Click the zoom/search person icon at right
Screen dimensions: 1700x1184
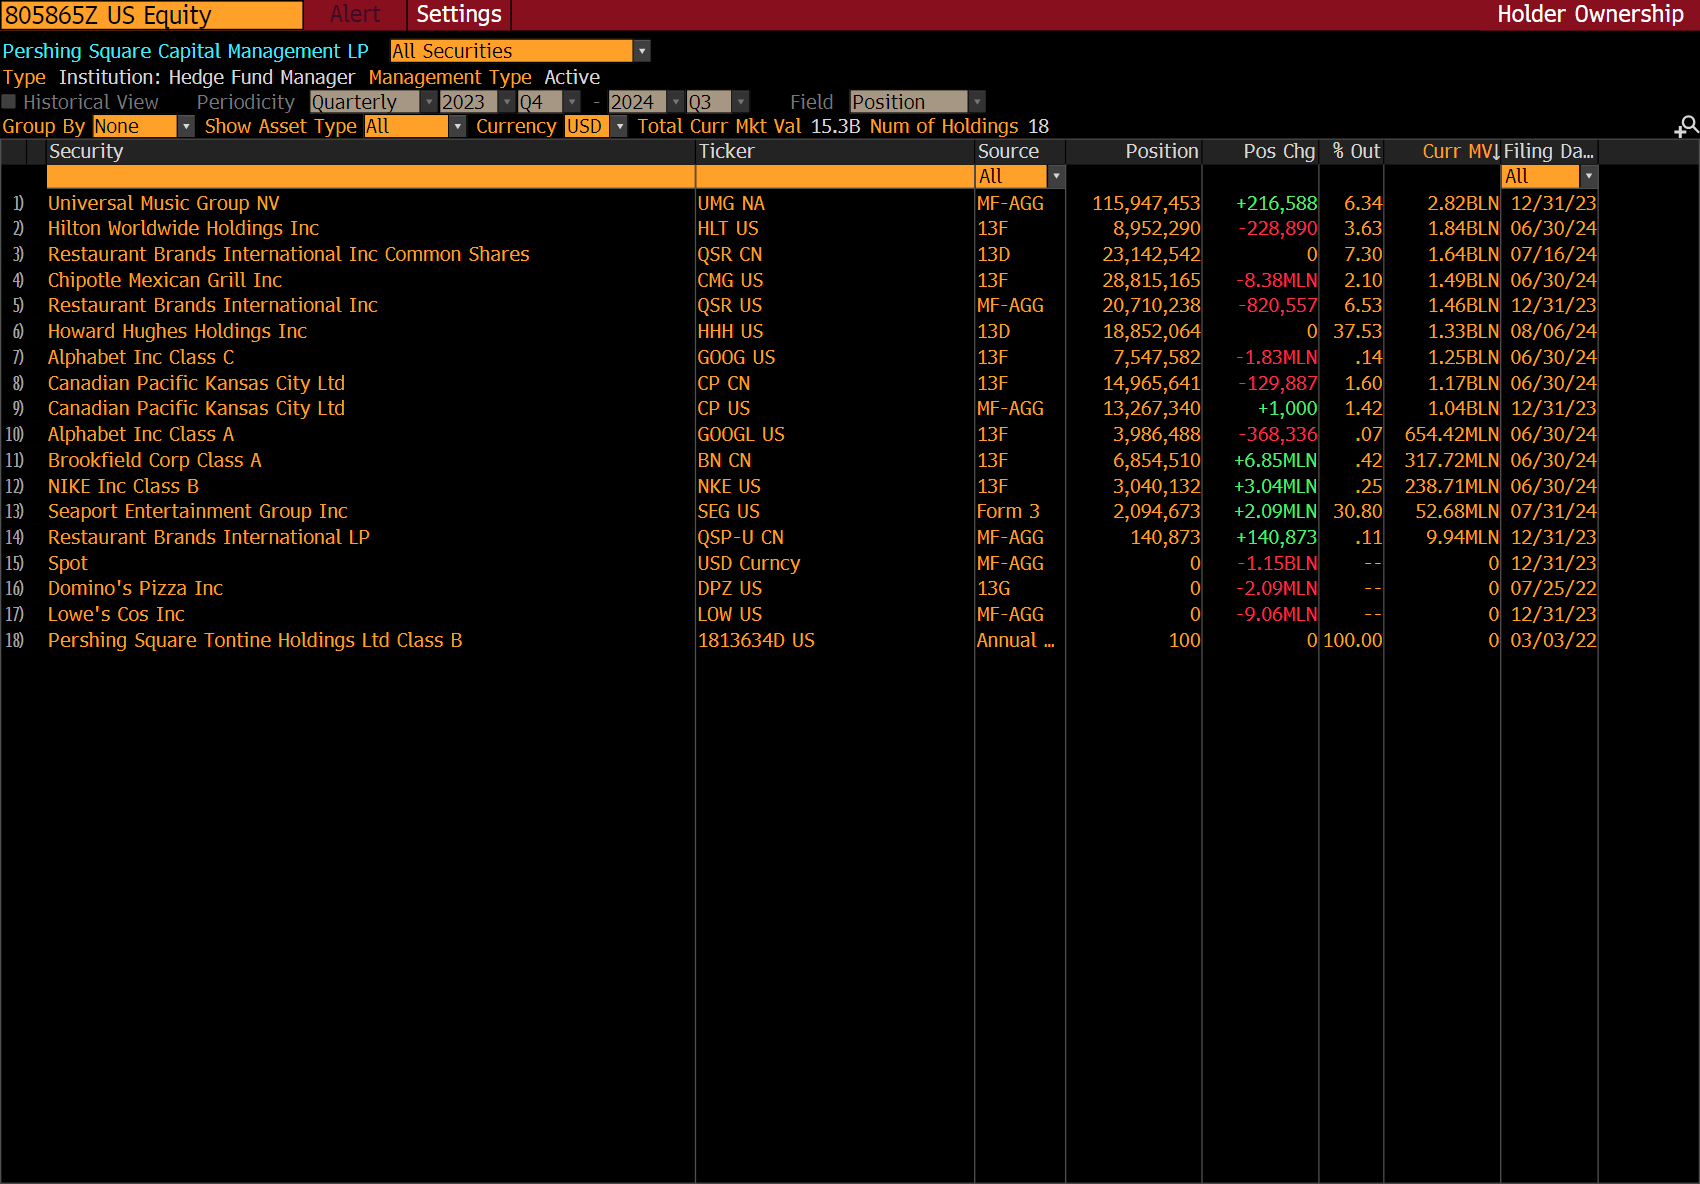tap(1686, 126)
